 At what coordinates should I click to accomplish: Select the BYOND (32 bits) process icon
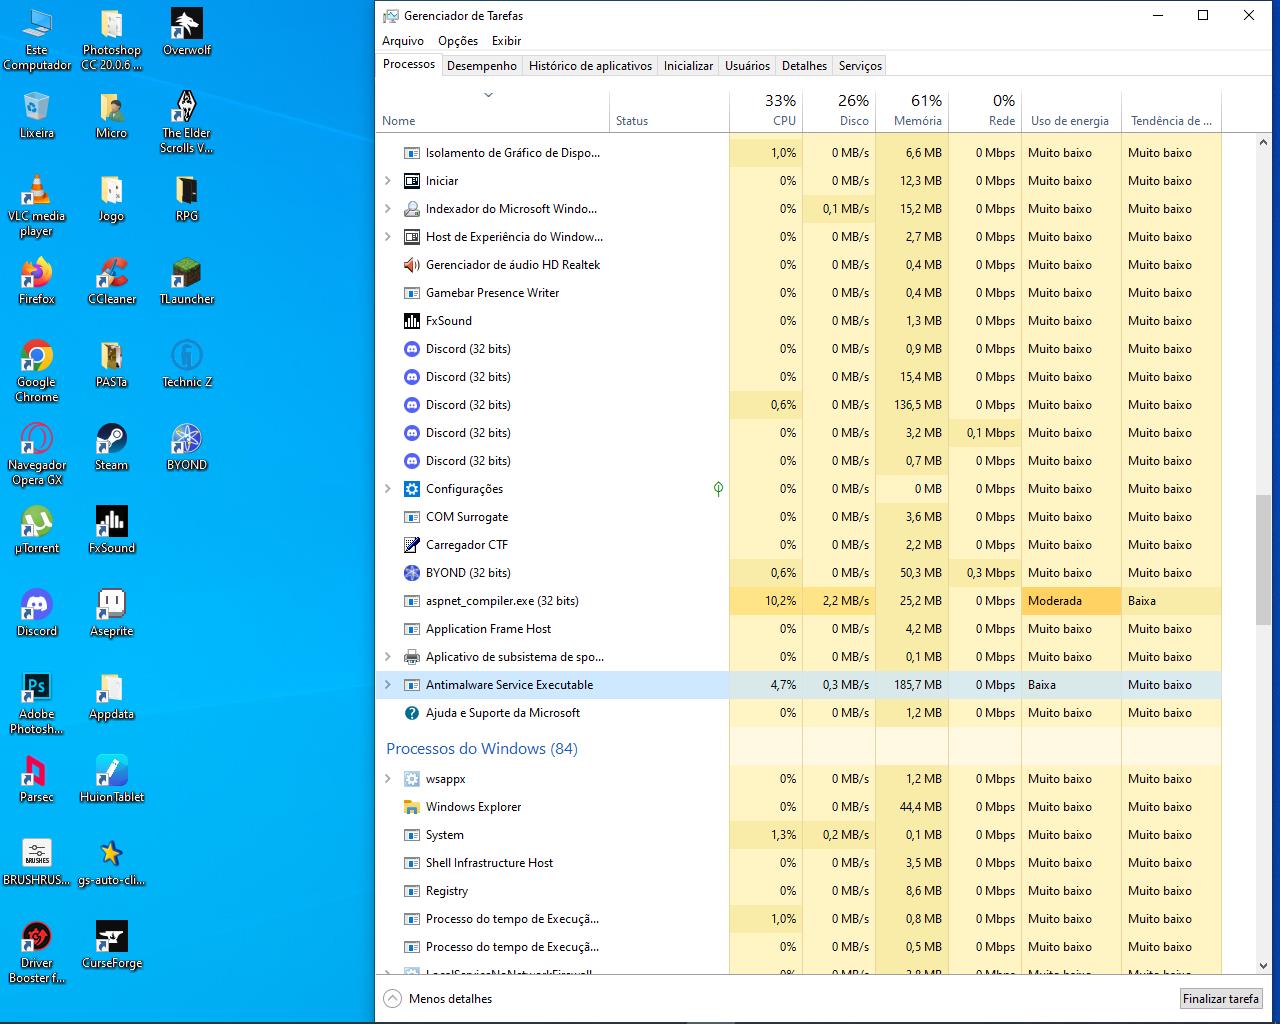click(411, 573)
